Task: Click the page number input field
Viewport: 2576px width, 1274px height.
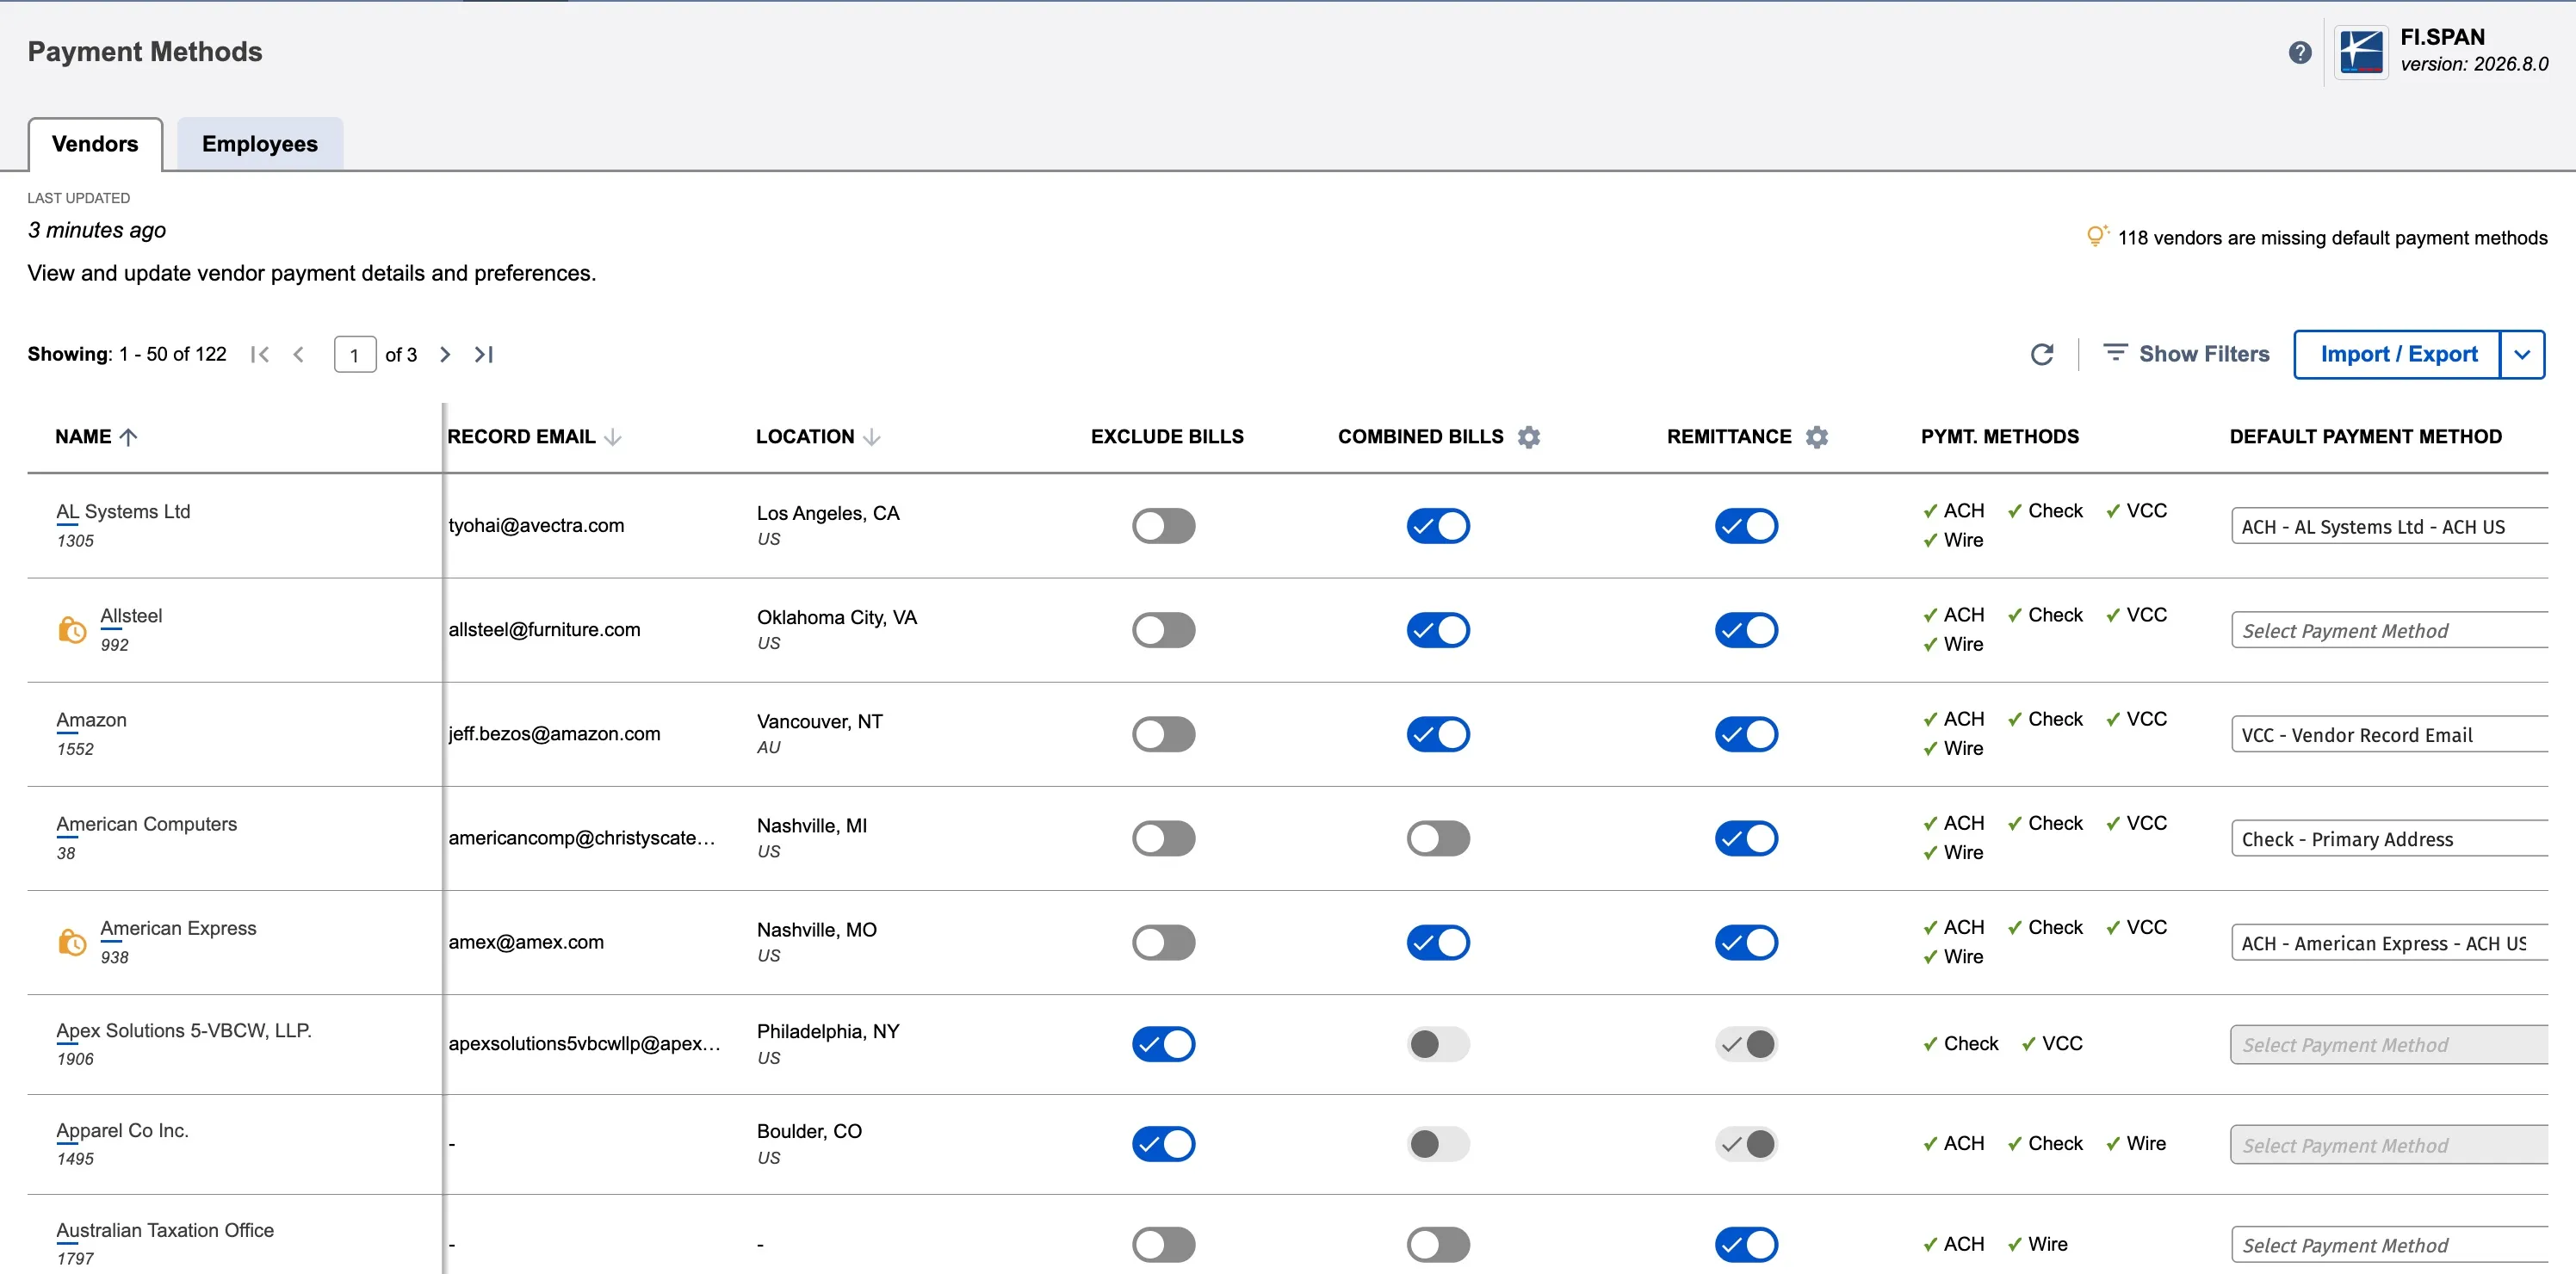Action: point(354,354)
